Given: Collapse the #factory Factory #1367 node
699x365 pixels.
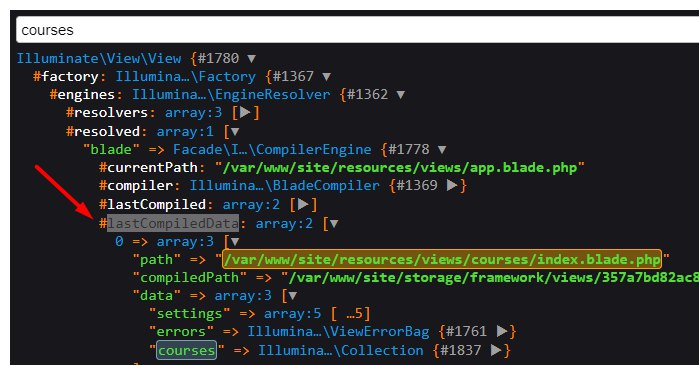Looking at the screenshot, I should tap(326, 77).
